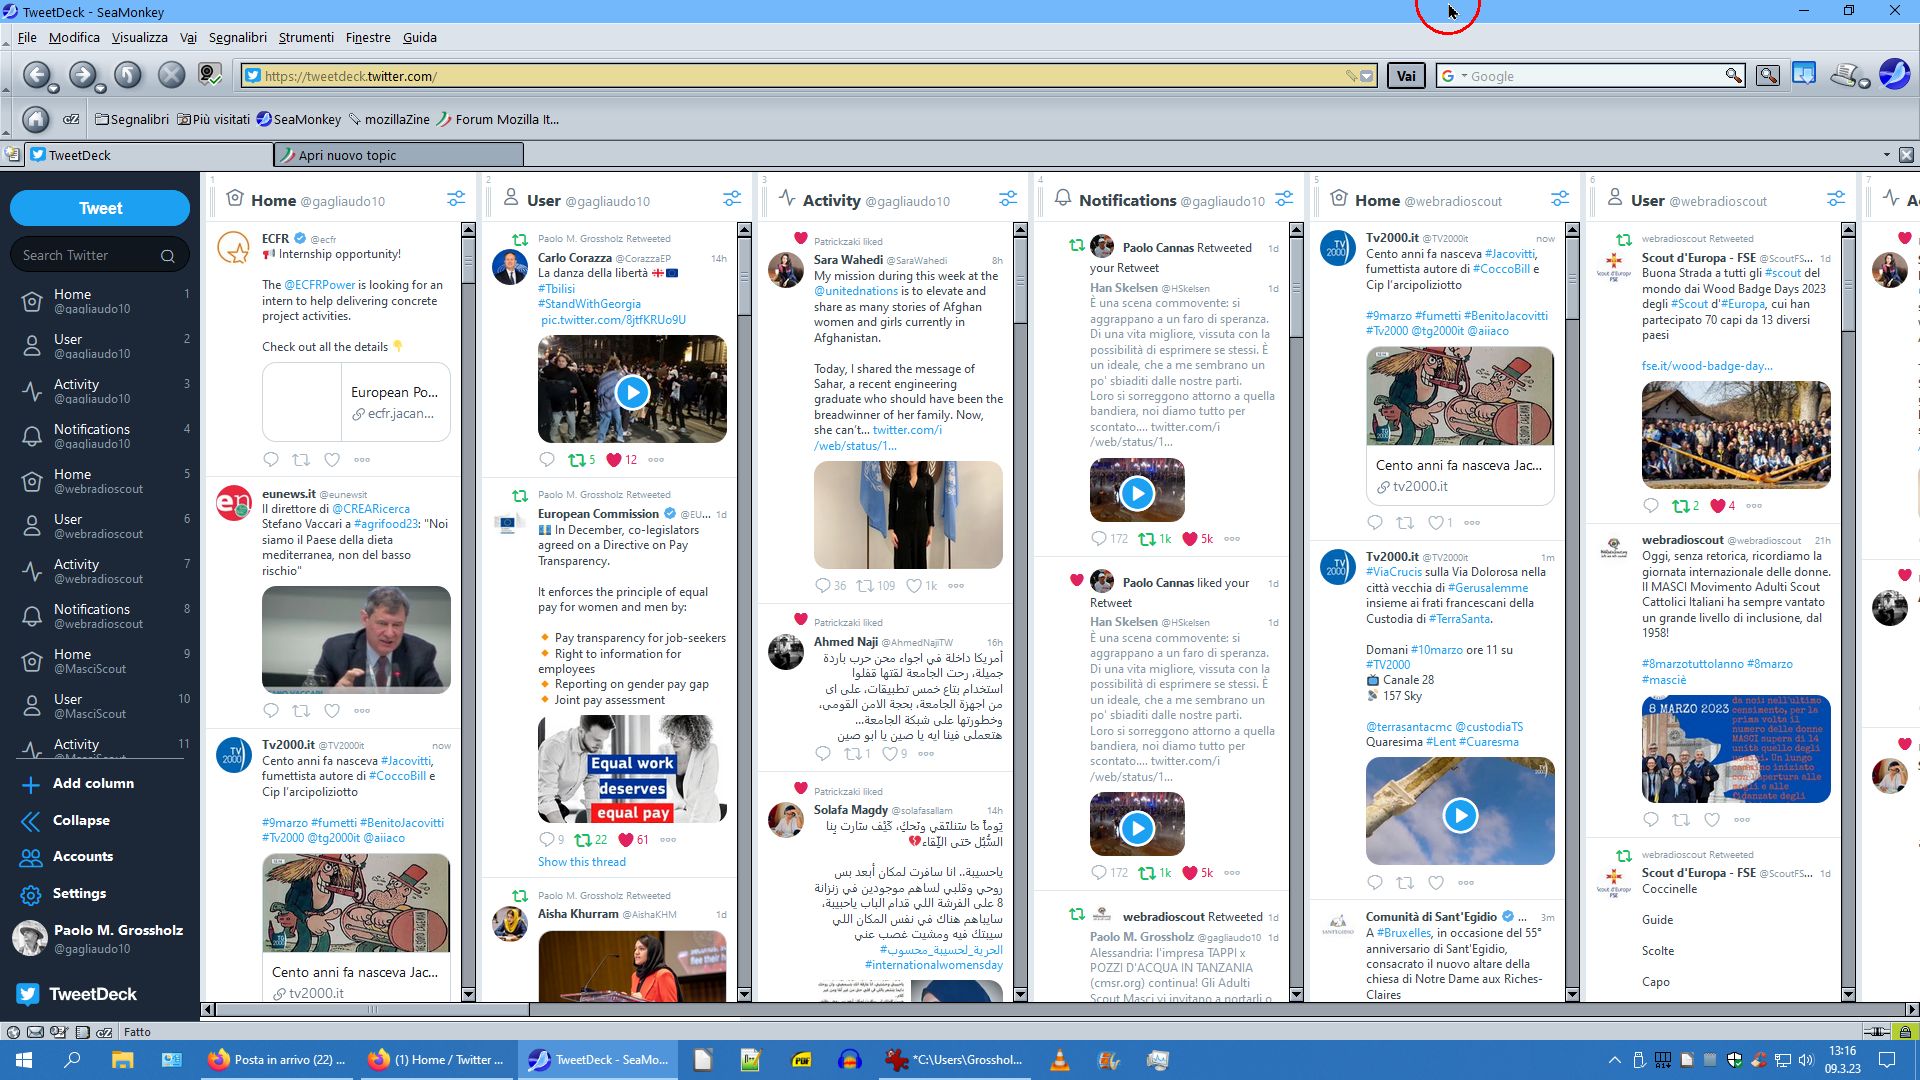Switch to Apri nuovo topic tab
Screen dimensions: 1920x1080
[399, 155]
